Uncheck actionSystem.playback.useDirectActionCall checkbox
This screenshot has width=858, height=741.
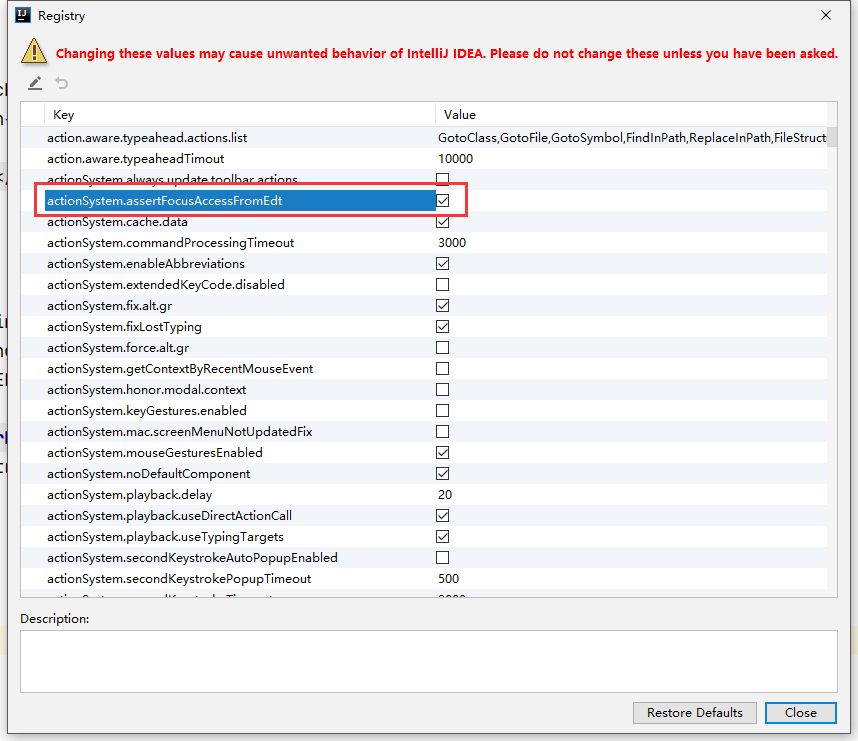(x=443, y=516)
